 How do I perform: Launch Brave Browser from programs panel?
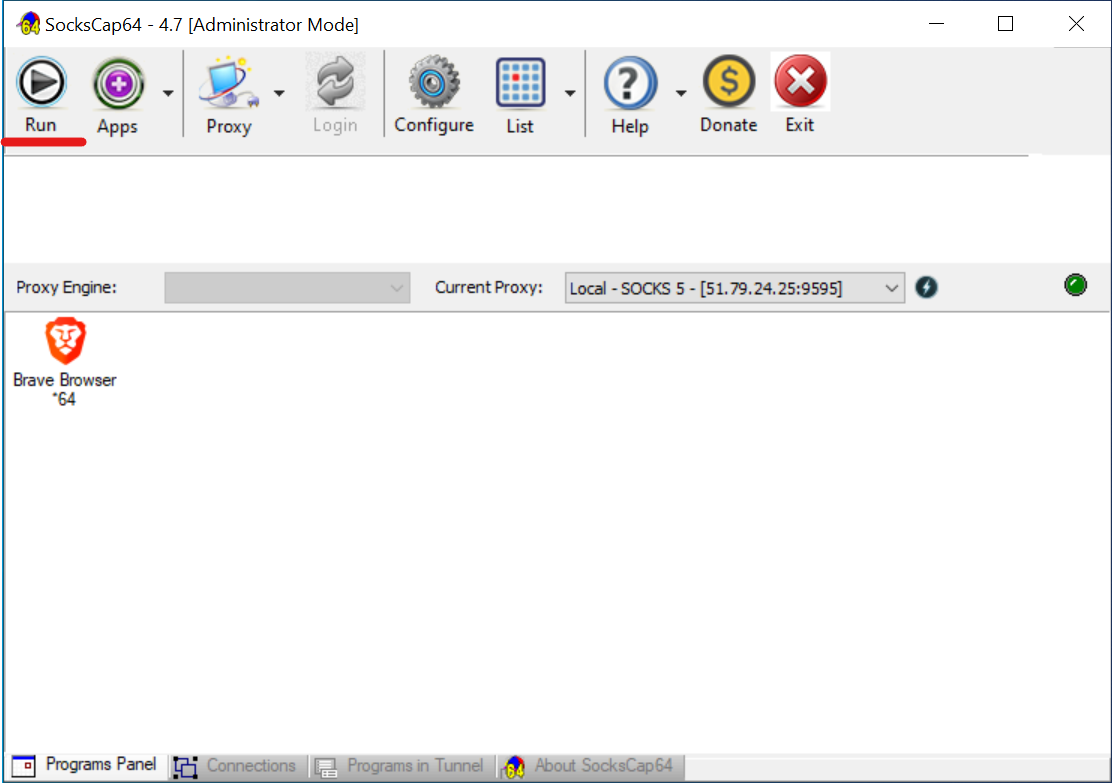click(65, 342)
